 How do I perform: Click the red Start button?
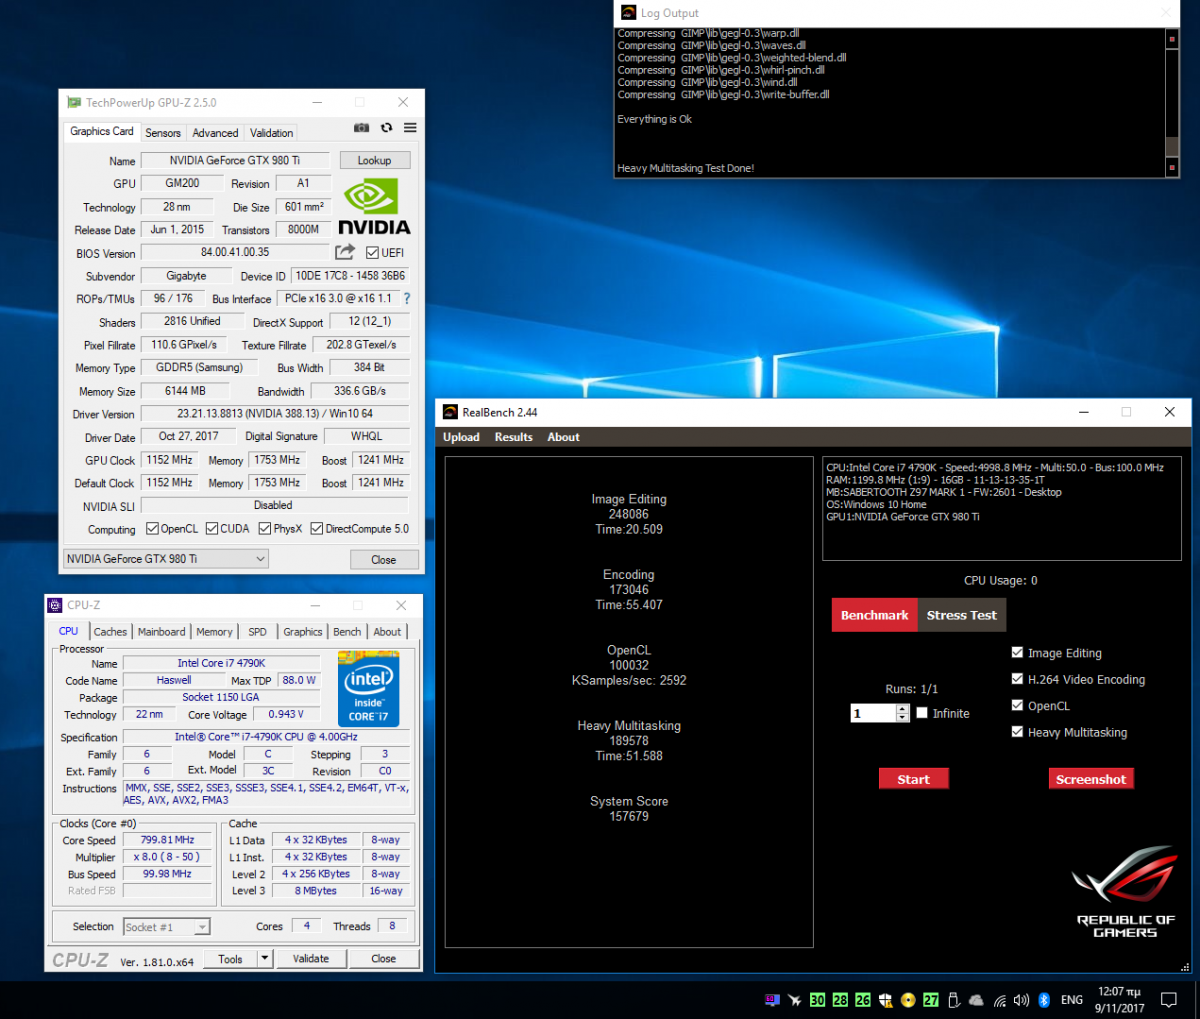[x=913, y=779]
